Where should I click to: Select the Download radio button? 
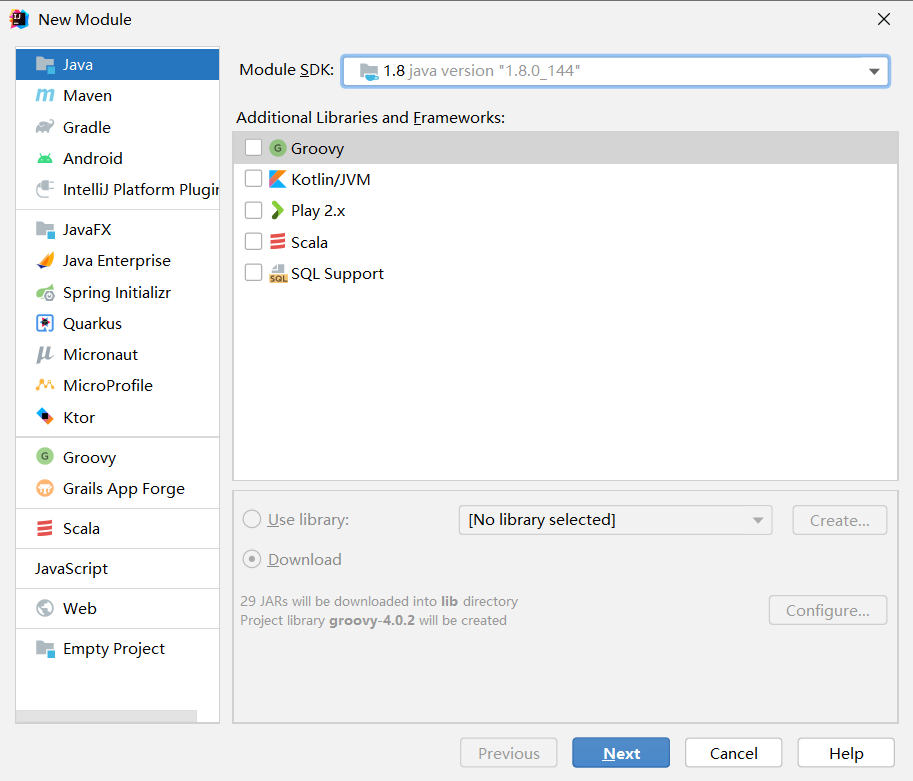pos(252,559)
